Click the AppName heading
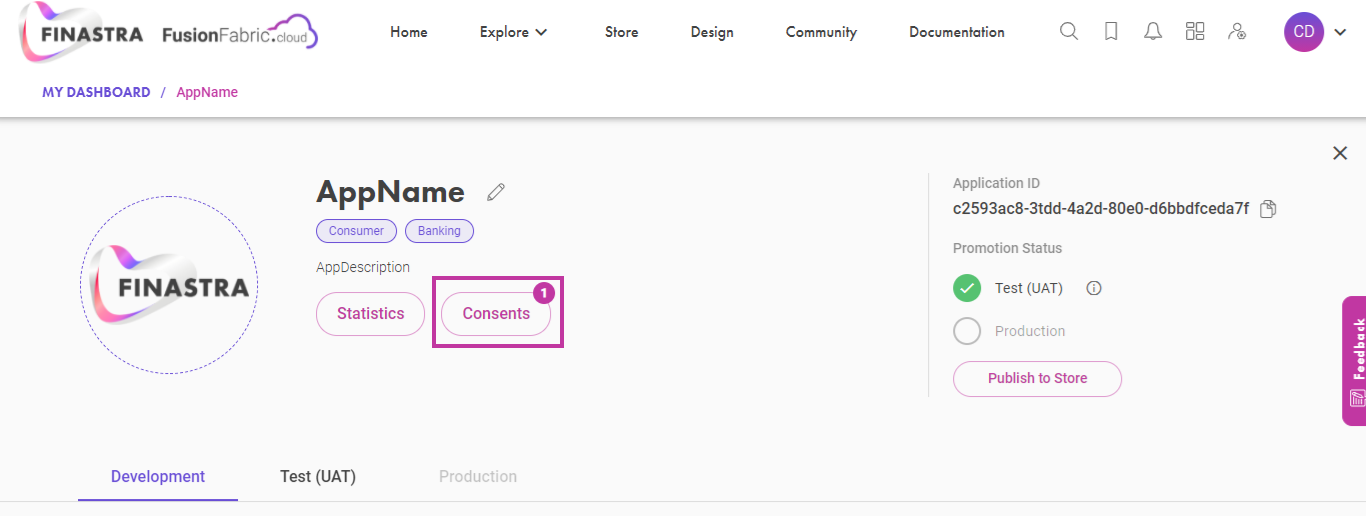The image size is (1366, 516). 390,192
